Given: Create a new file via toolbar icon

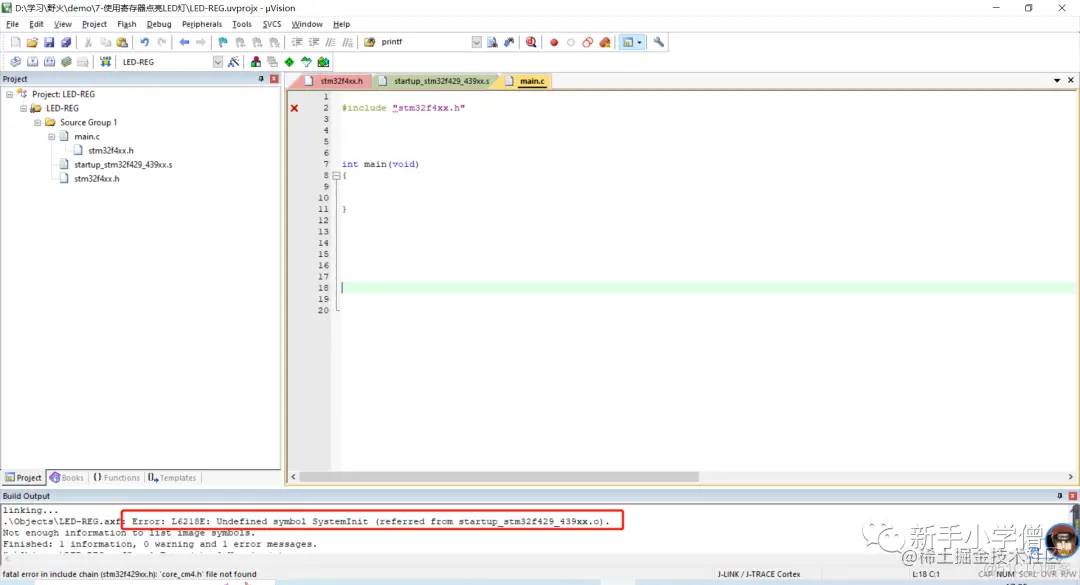Looking at the screenshot, I should tap(15, 42).
